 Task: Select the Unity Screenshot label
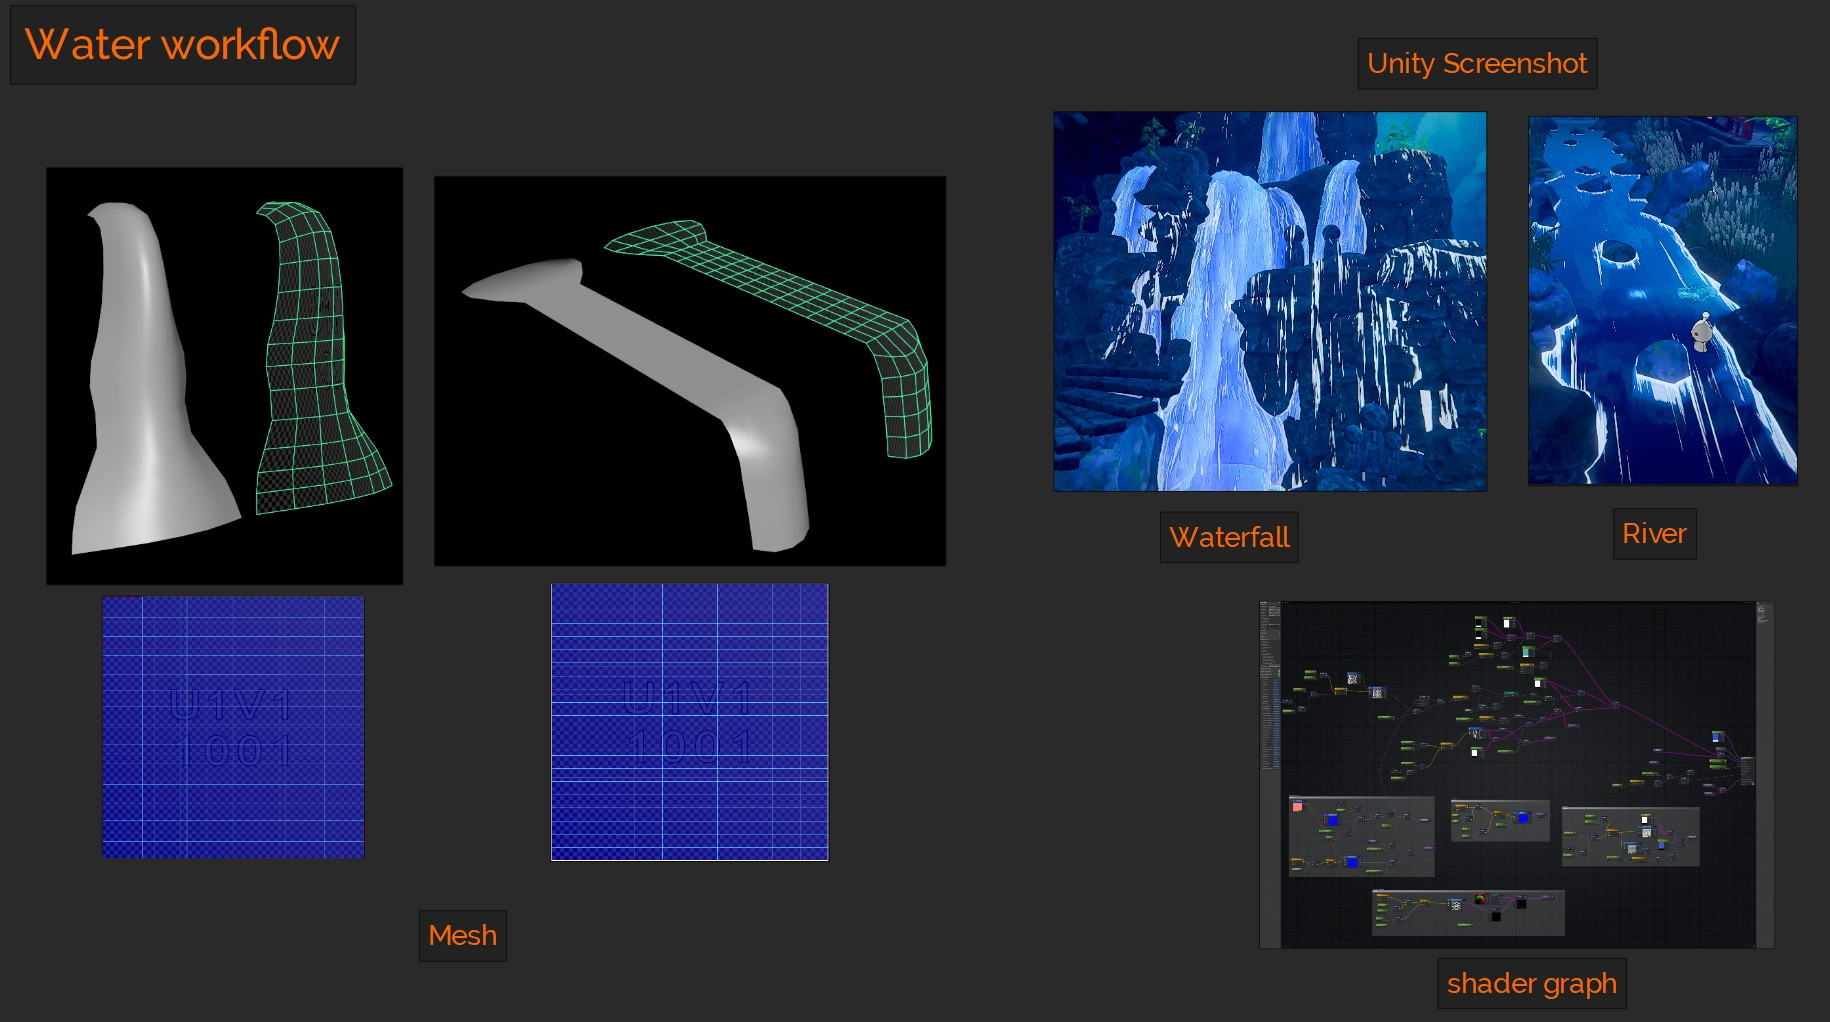coord(1476,64)
